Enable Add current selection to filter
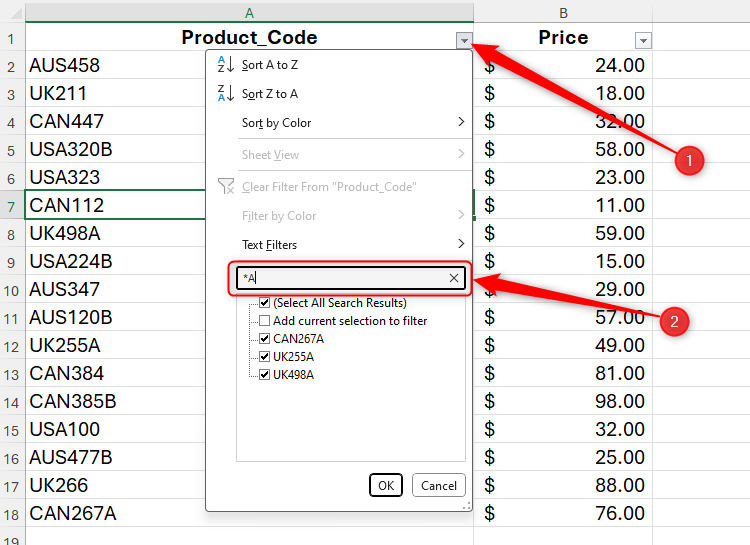This screenshot has height=545, width=750. tap(264, 321)
